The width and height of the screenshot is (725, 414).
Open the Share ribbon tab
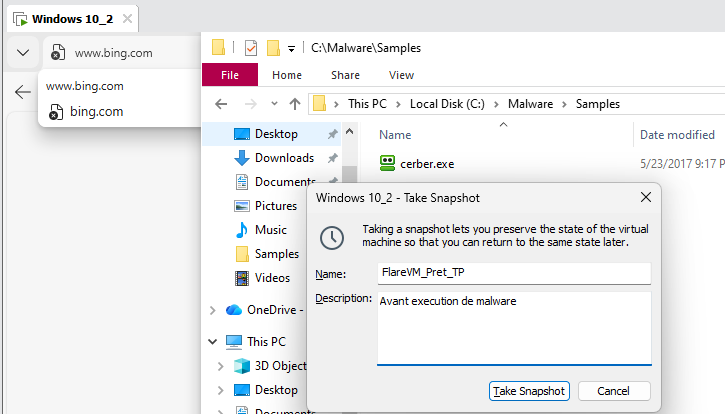click(345, 75)
